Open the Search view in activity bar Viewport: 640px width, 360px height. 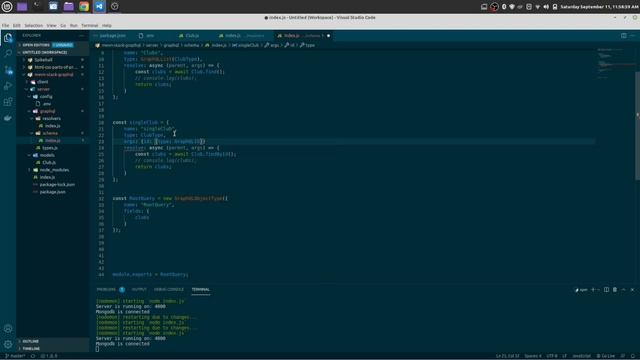click(x=8, y=54)
